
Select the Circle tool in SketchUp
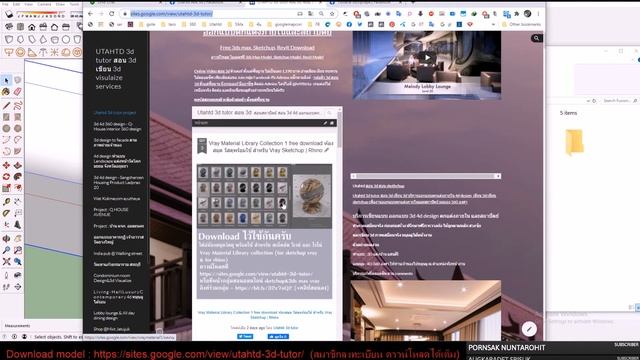[x=6, y=128]
